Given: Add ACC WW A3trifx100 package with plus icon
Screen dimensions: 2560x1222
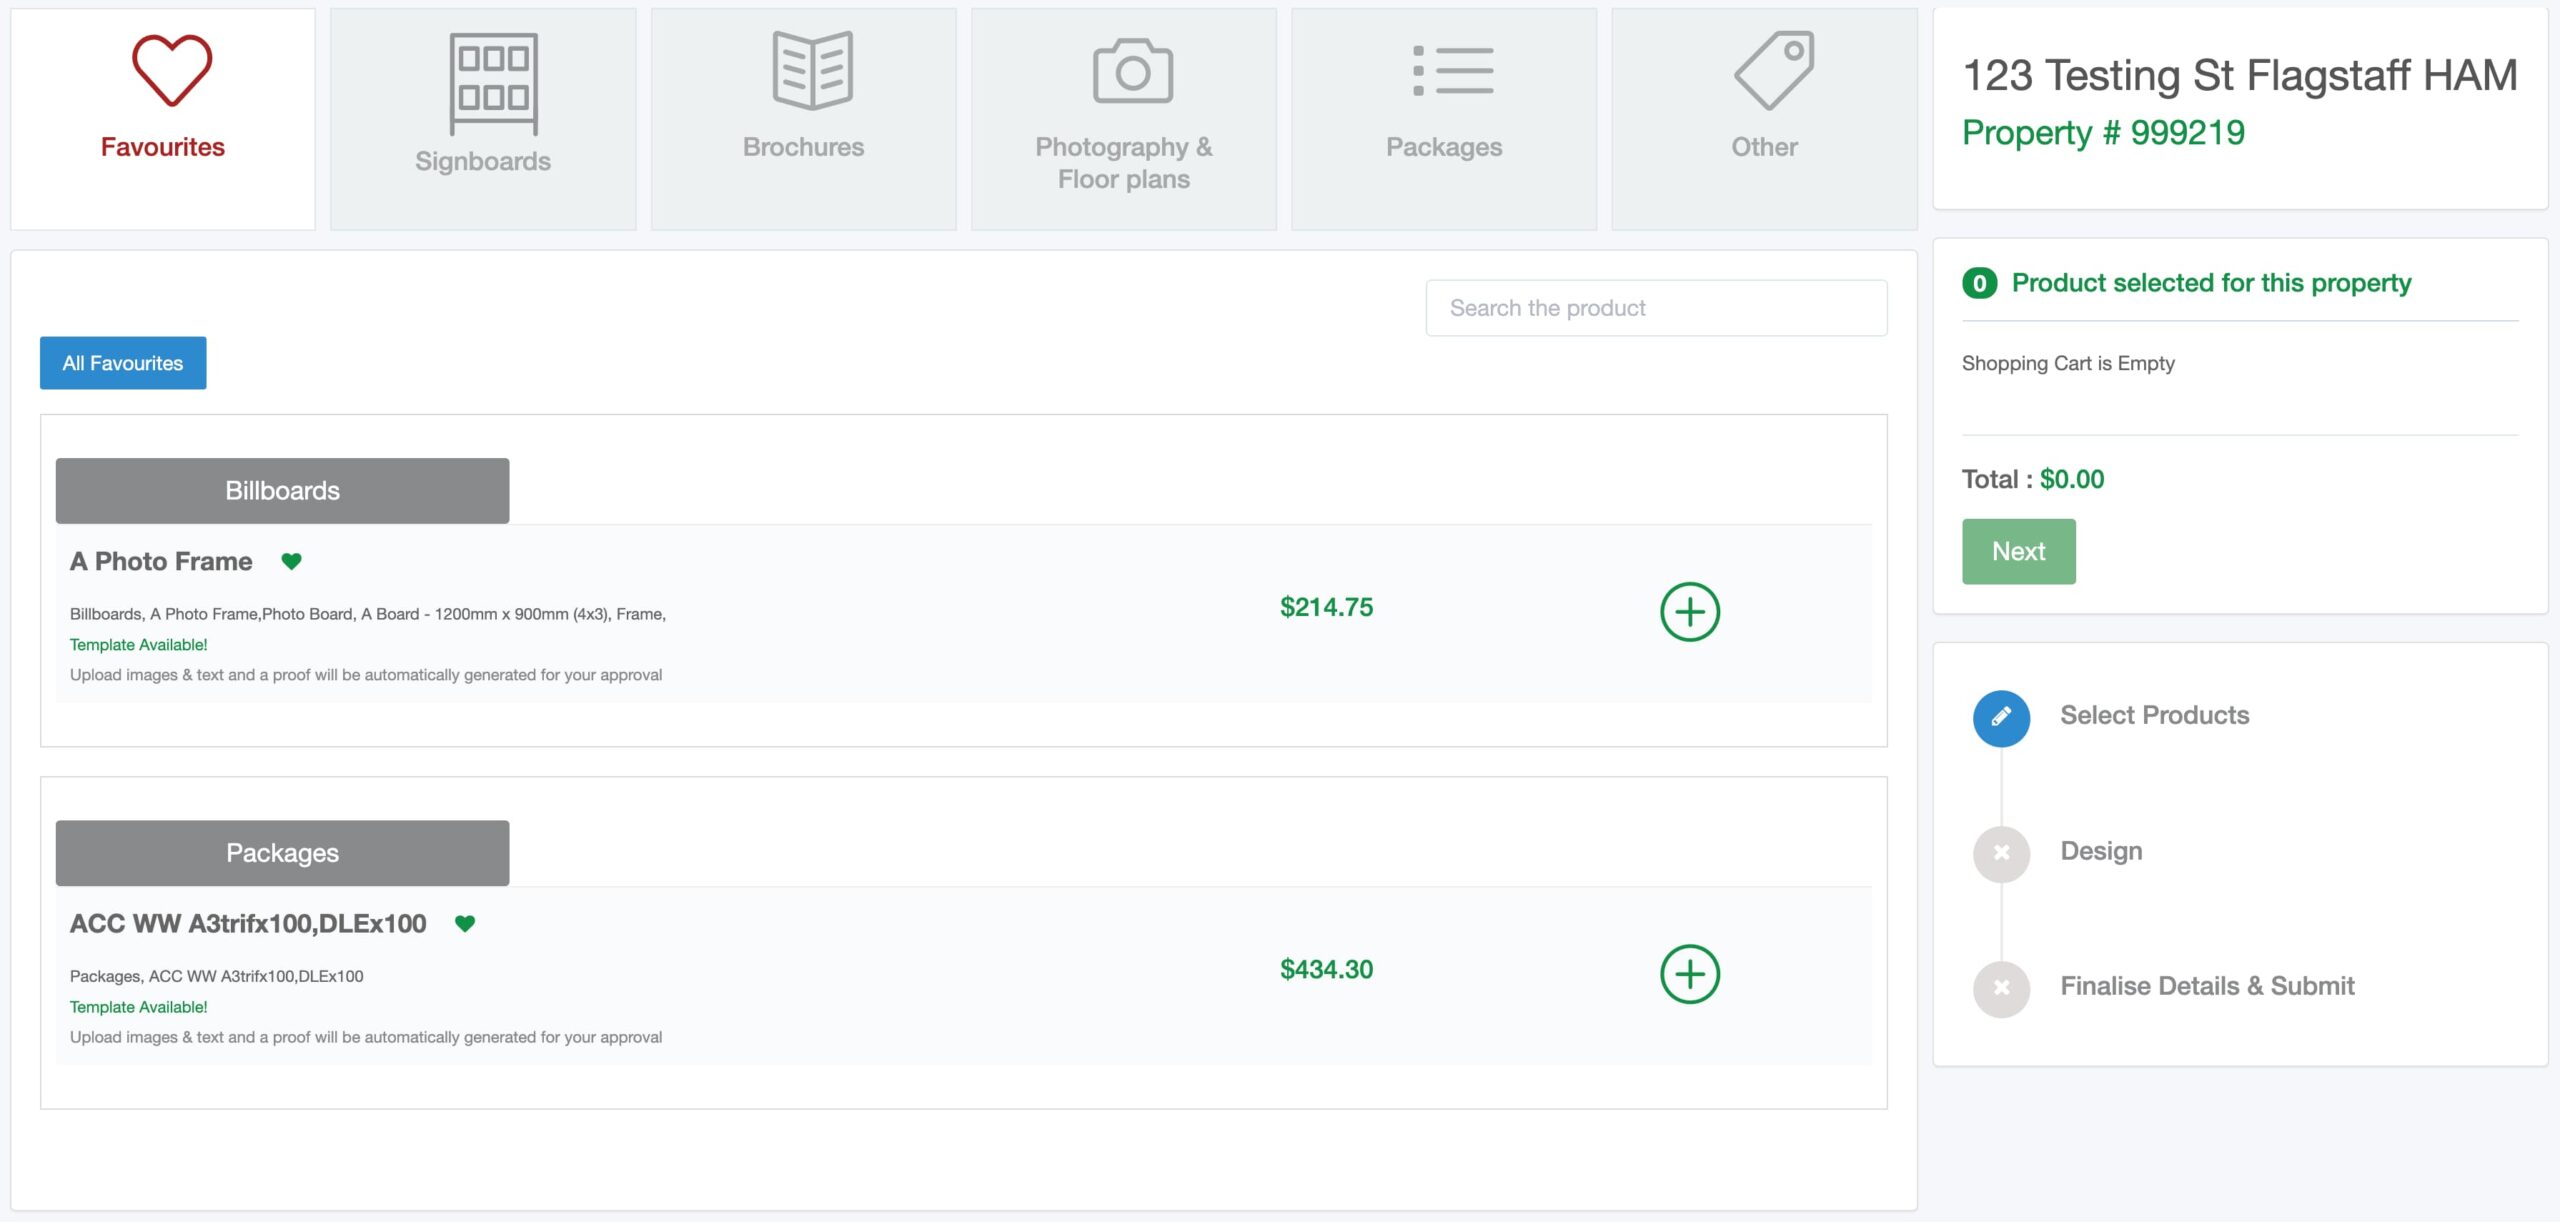Looking at the screenshot, I should (x=1690, y=974).
